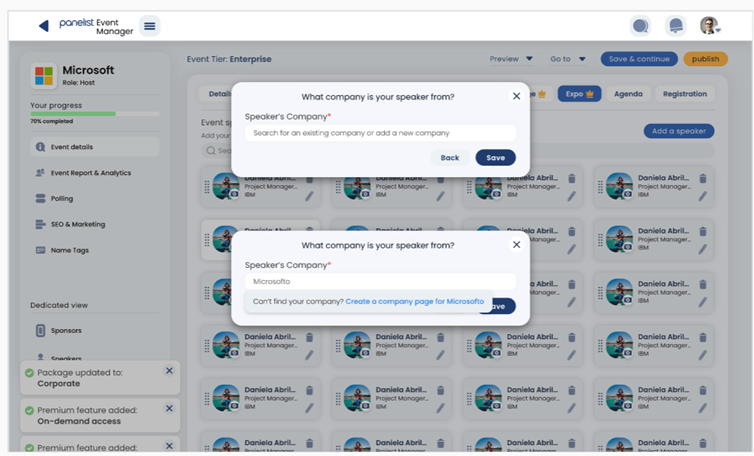
Task: Open the notifications bell
Action: [676, 25]
